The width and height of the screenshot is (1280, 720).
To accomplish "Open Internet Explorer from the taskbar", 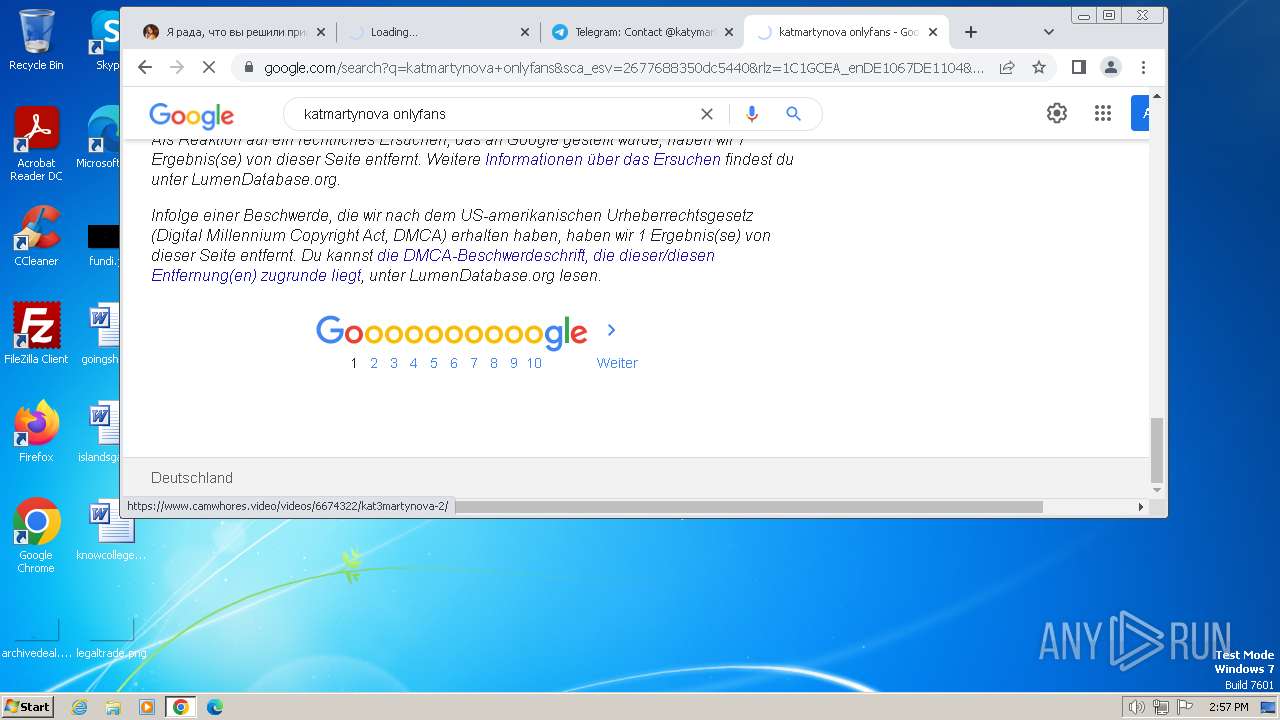I will pos(80,707).
